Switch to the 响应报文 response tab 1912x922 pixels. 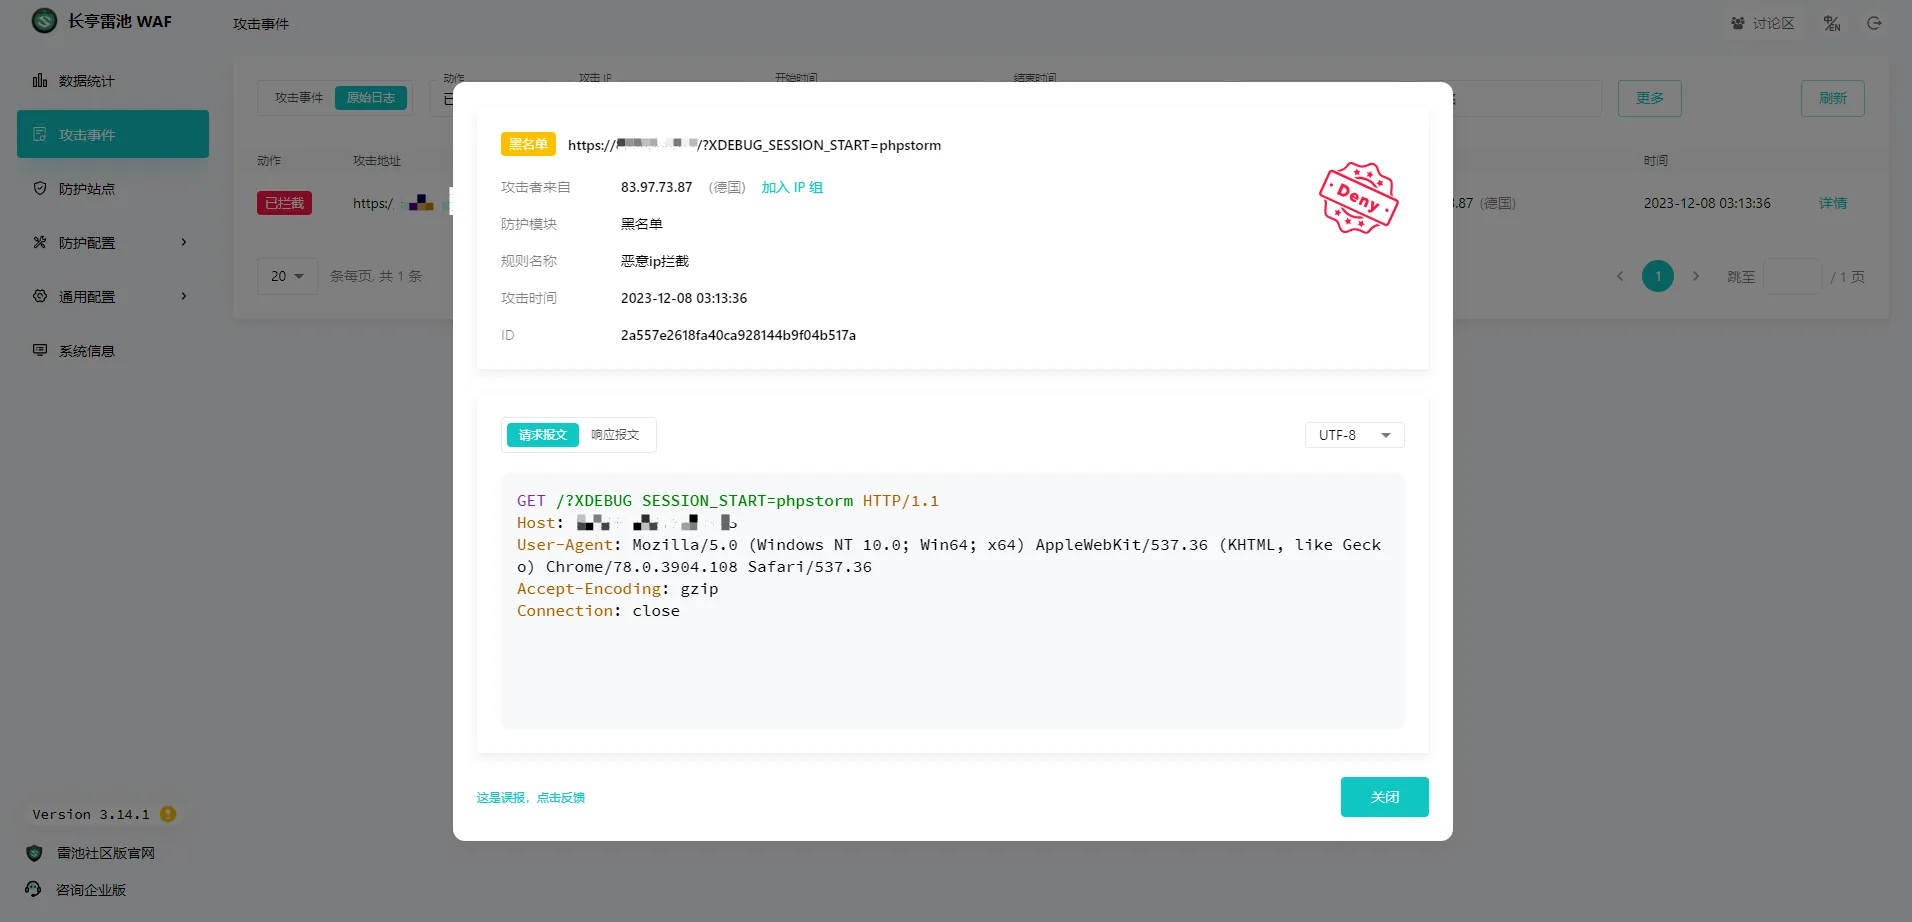tap(615, 435)
